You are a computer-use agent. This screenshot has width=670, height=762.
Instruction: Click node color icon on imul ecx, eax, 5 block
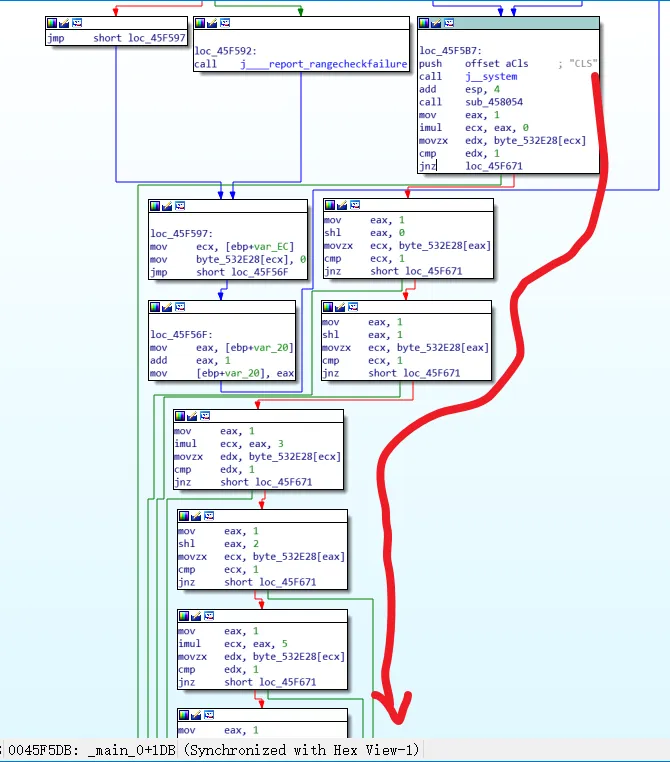coord(184,616)
